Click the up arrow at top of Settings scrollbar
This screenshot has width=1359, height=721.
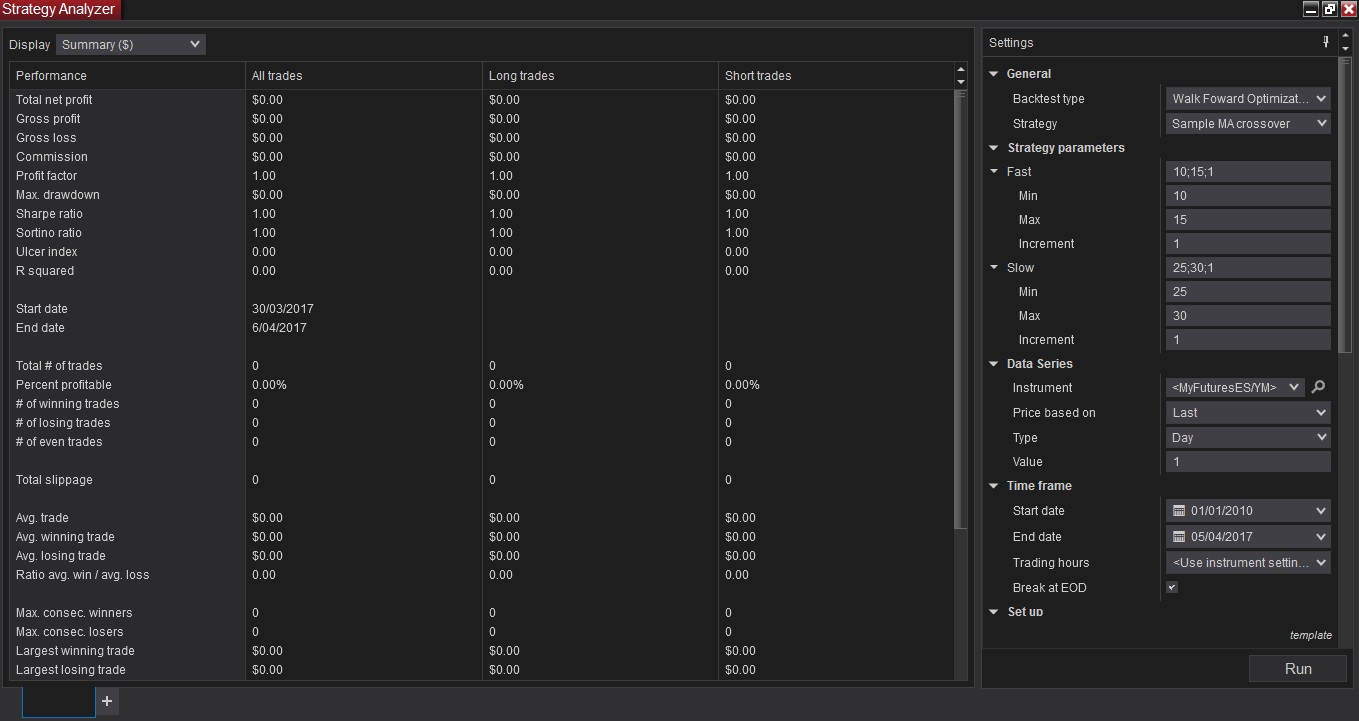(x=1345, y=36)
